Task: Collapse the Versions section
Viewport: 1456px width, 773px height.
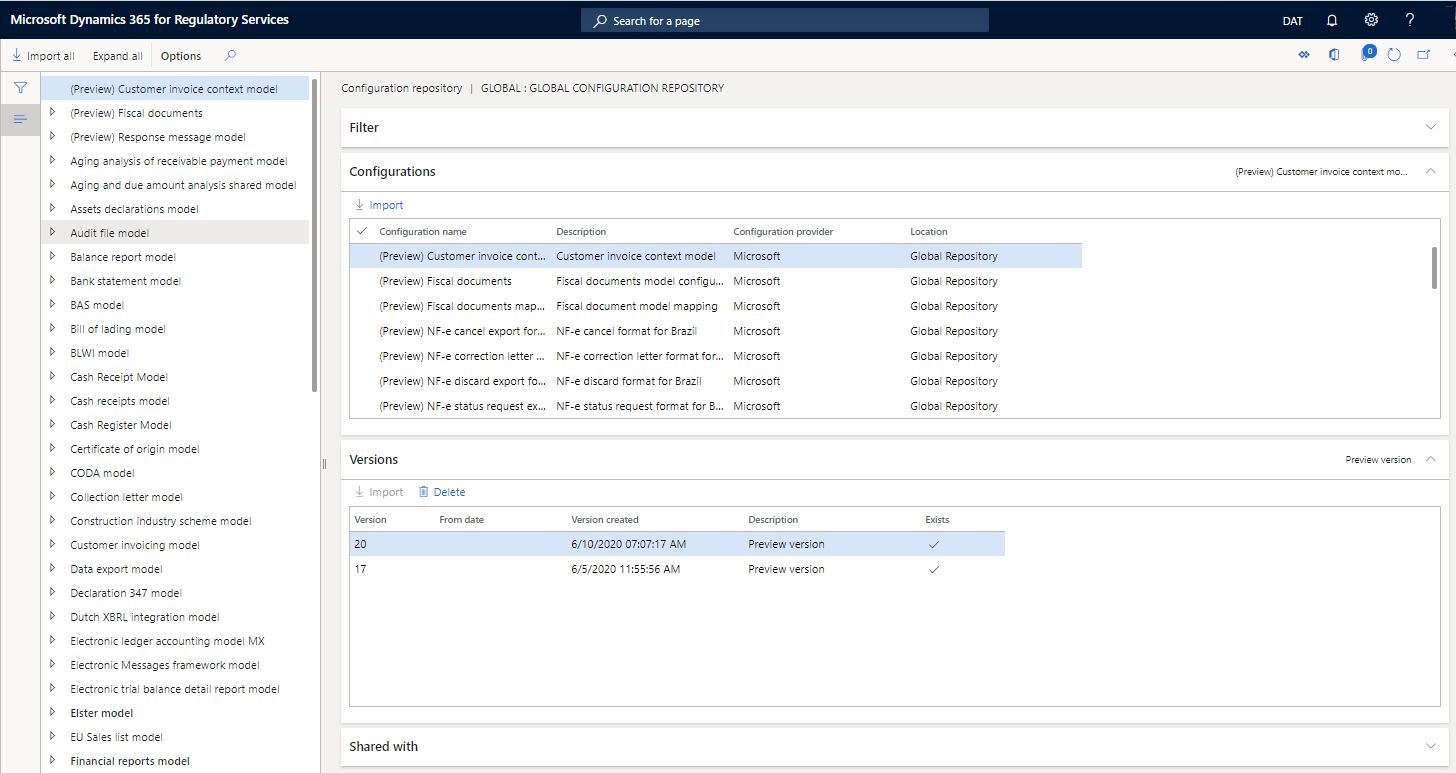Action: [x=1430, y=459]
